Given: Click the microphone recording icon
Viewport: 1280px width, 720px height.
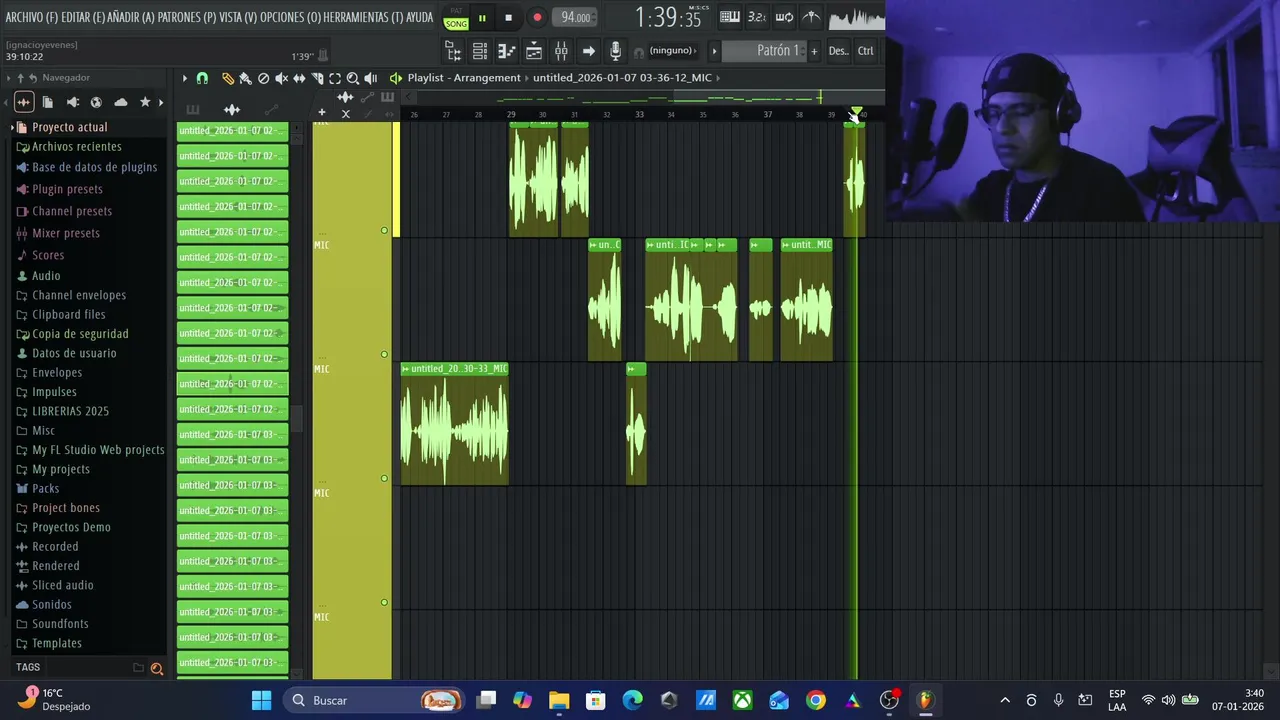Looking at the screenshot, I should tap(615, 51).
